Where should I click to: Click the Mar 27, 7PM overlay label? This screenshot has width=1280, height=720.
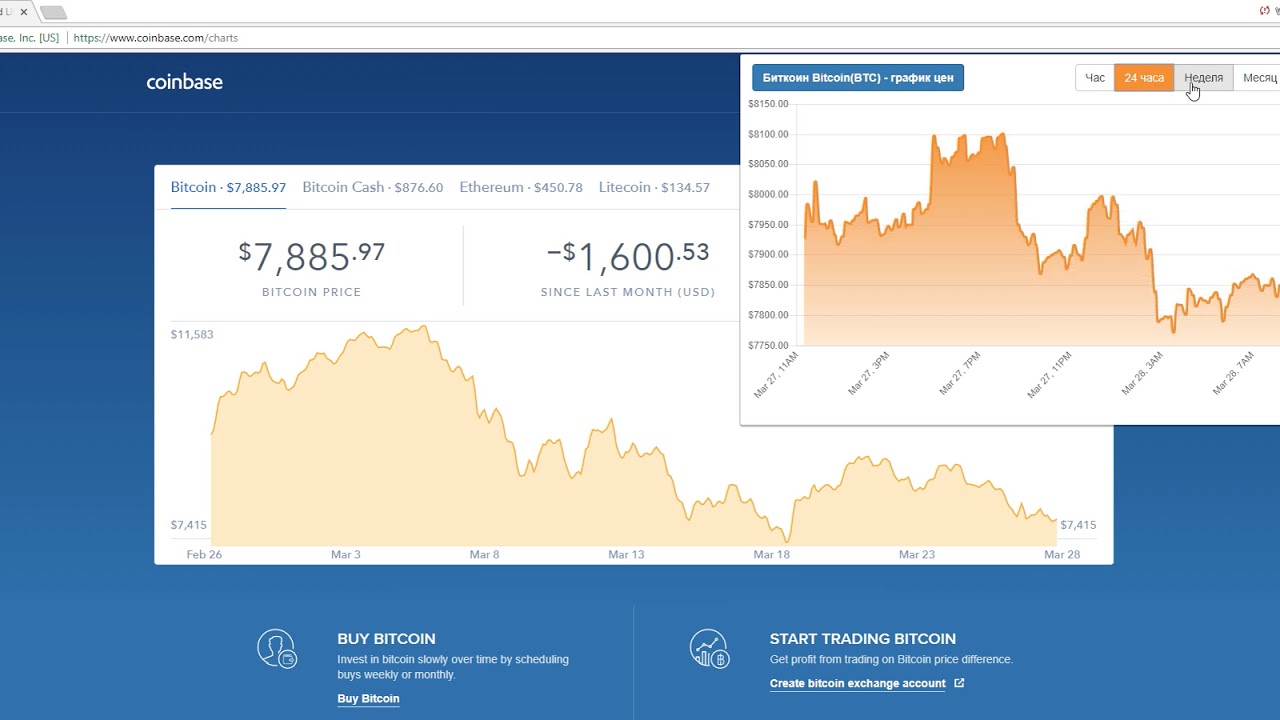pyautogui.click(x=961, y=373)
